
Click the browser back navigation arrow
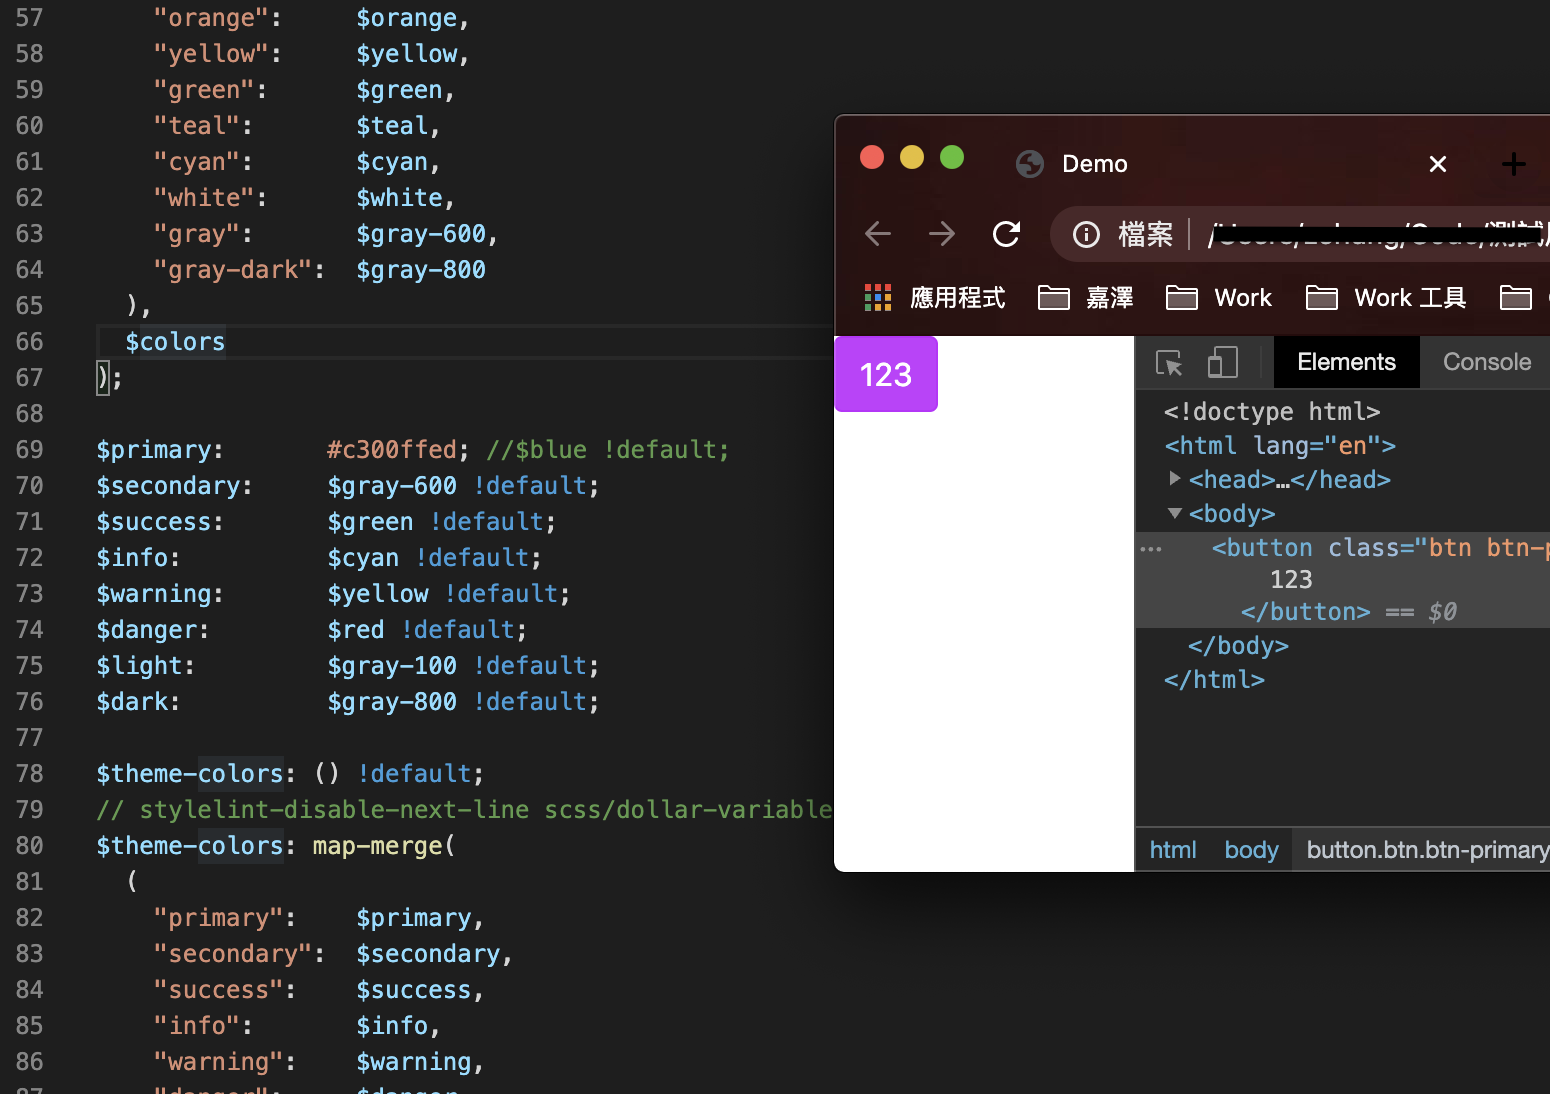(877, 234)
